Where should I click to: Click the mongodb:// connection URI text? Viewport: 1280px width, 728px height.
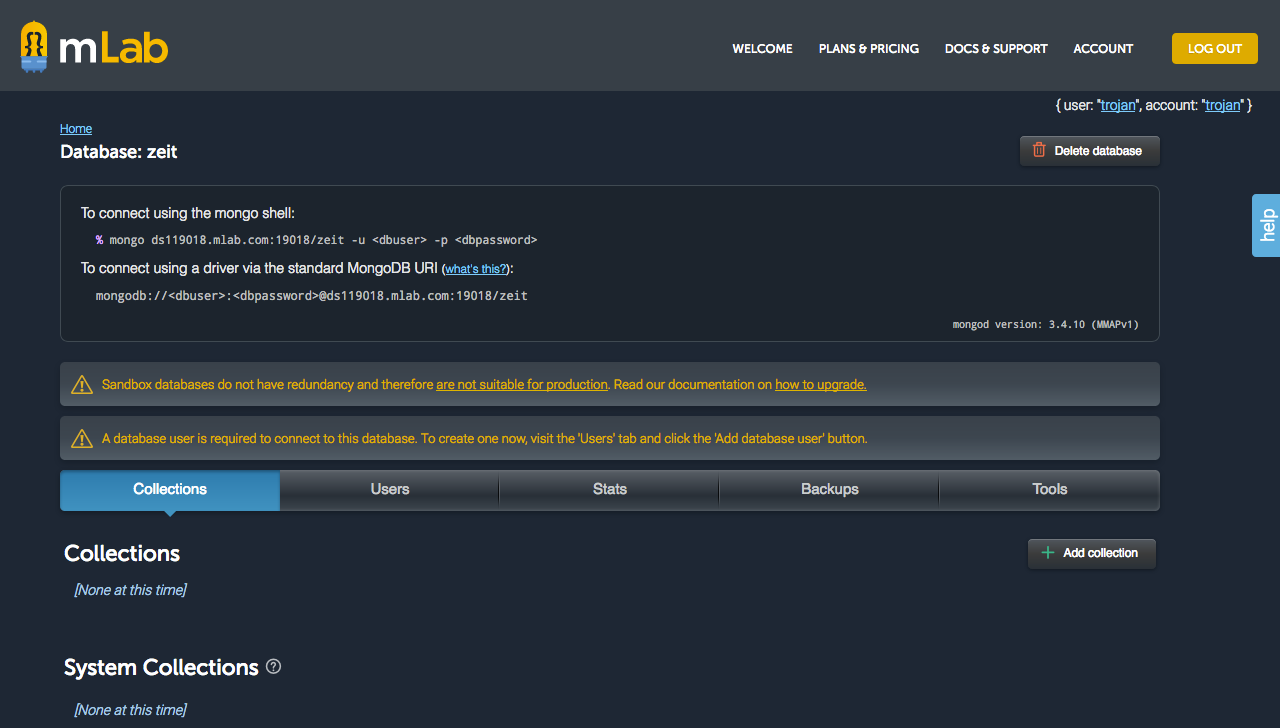(x=311, y=296)
